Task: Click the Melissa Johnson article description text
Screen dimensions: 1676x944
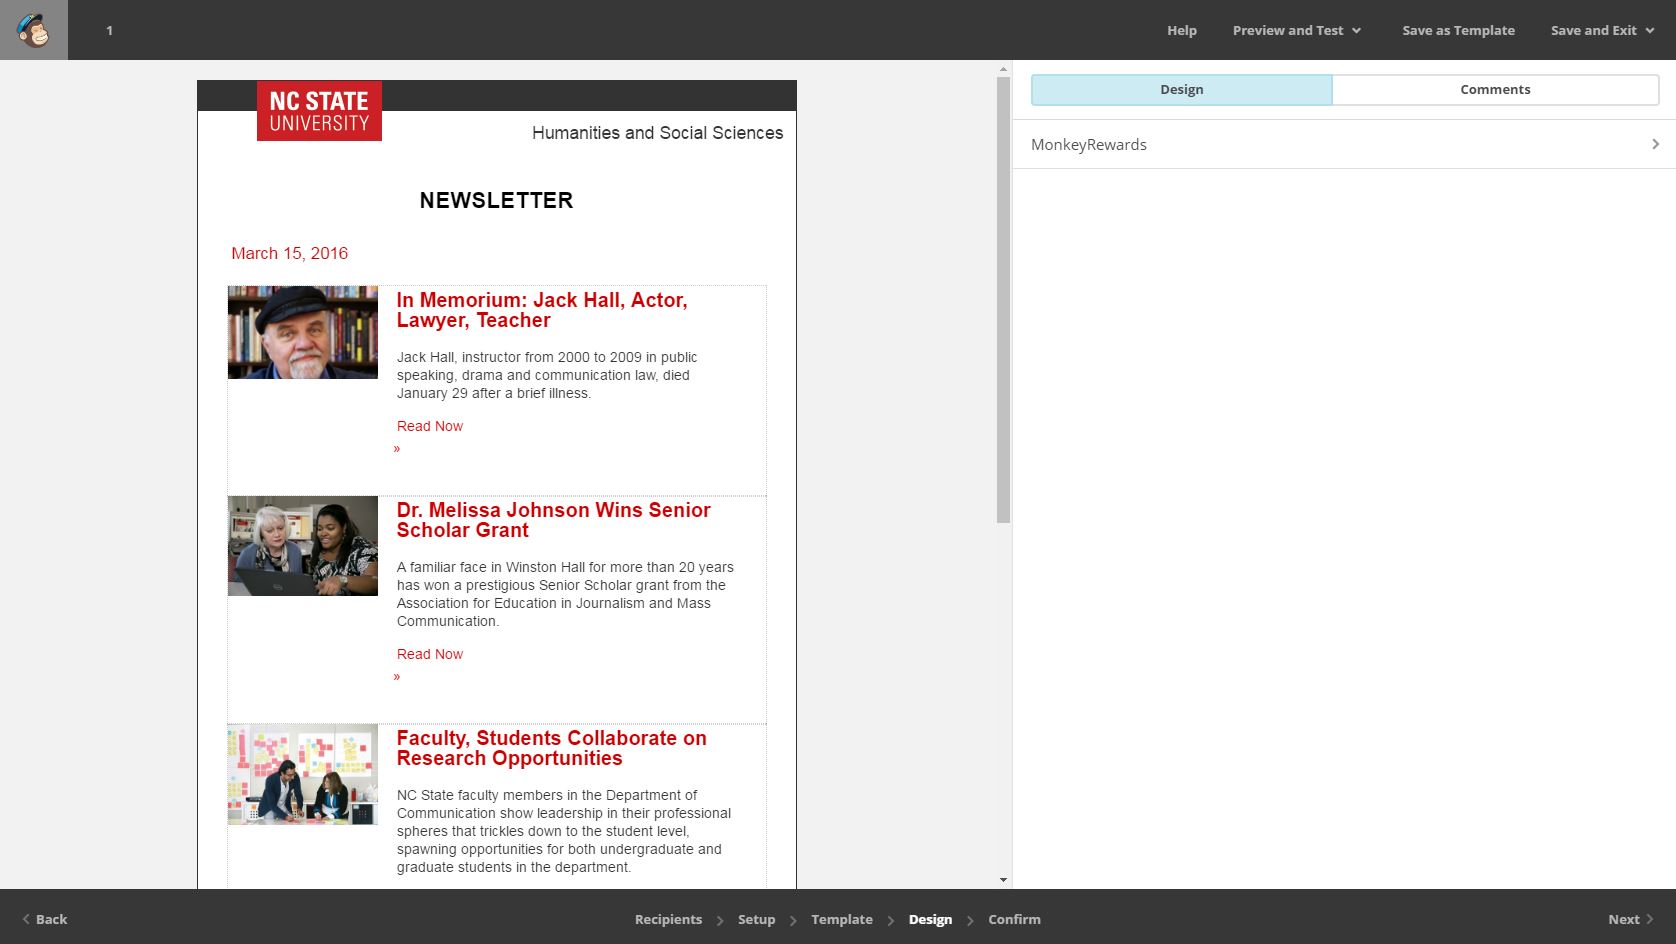Action: [565, 594]
